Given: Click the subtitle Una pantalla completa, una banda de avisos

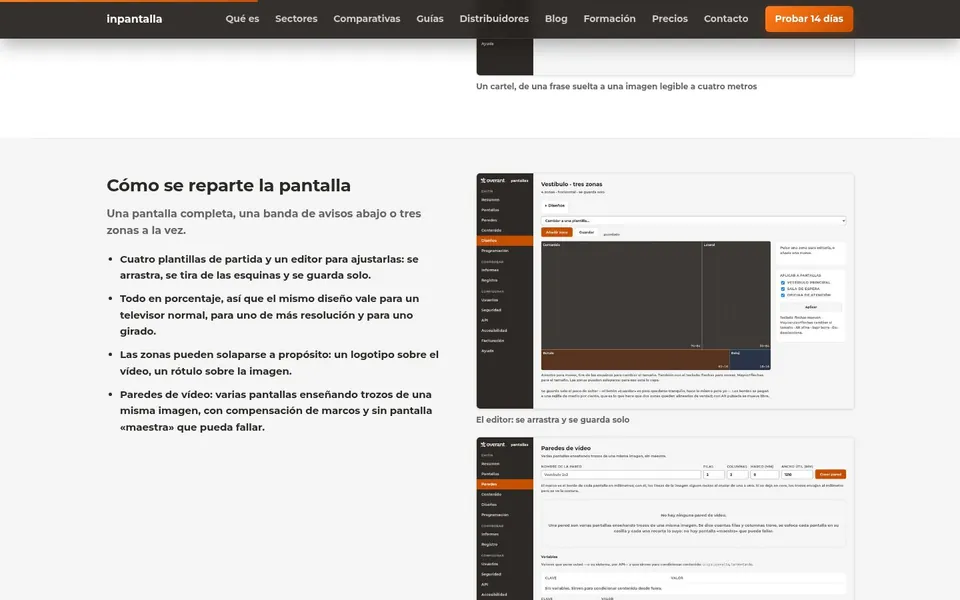Looking at the screenshot, I should click(264, 222).
